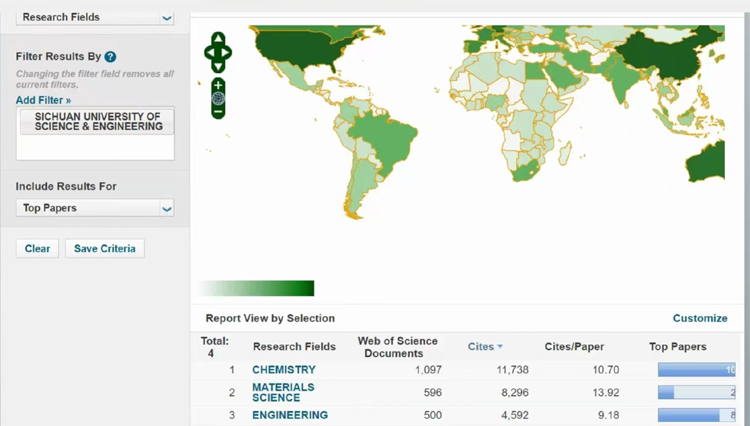This screenshot has width=750, height=426.
Task: Zoom out on the map
Action: point(218,112)
